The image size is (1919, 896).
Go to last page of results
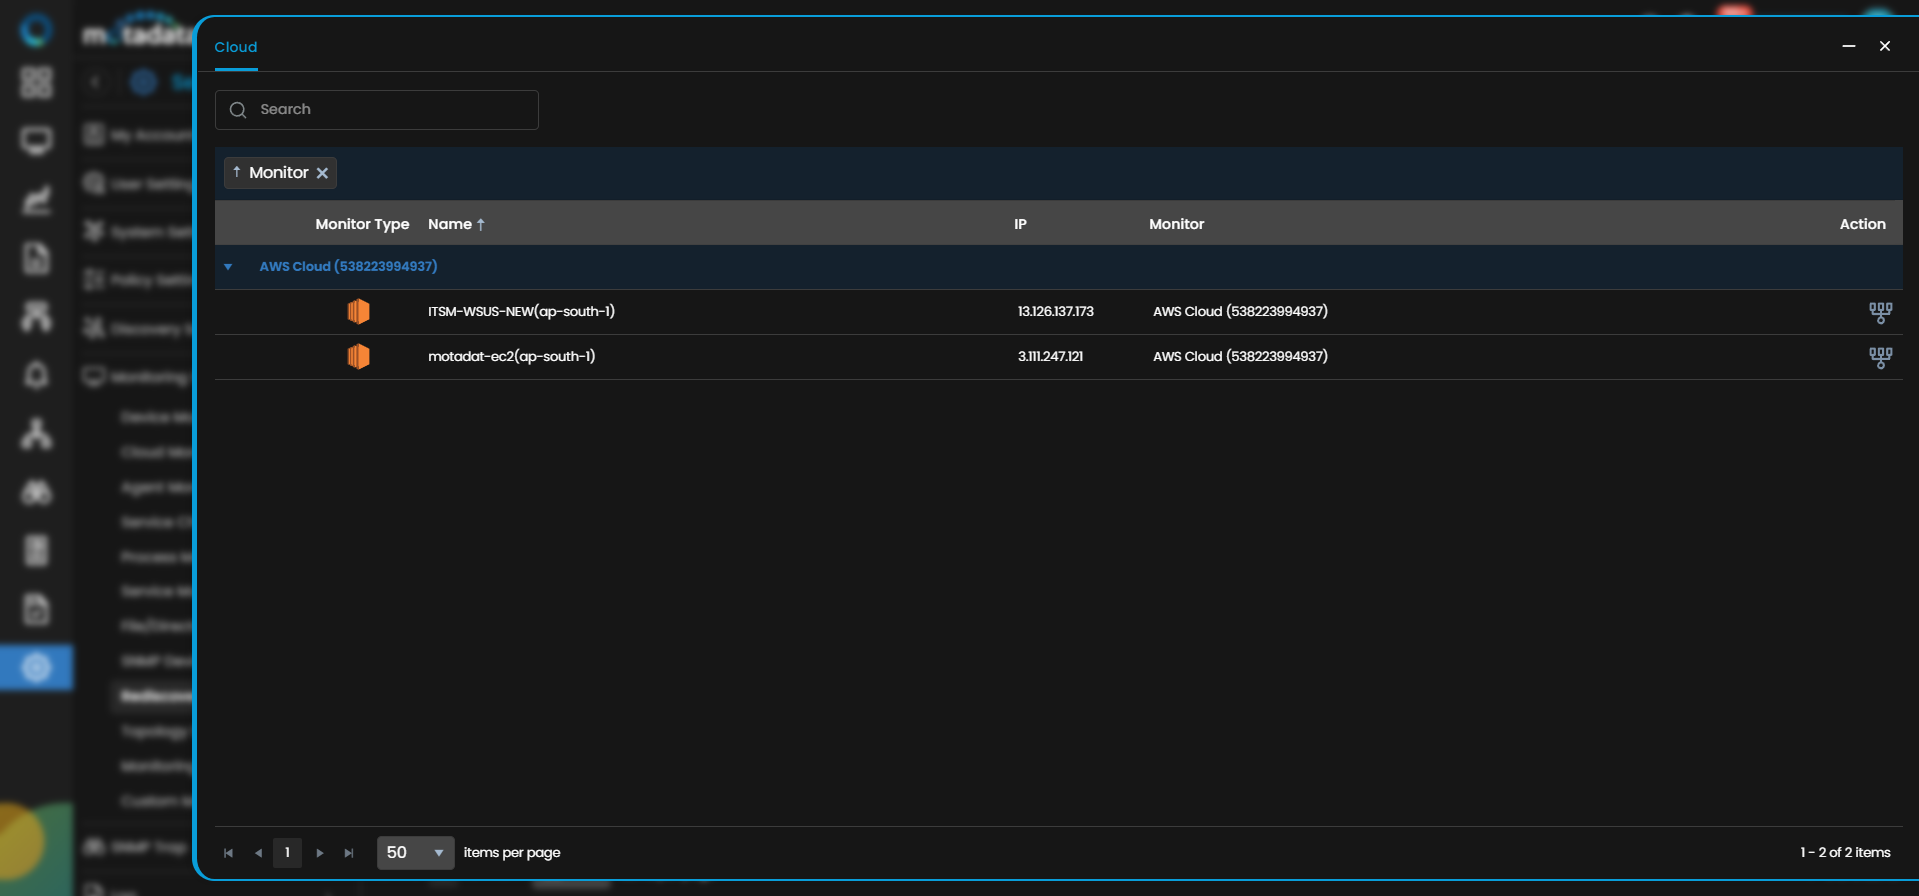(349, 853)
